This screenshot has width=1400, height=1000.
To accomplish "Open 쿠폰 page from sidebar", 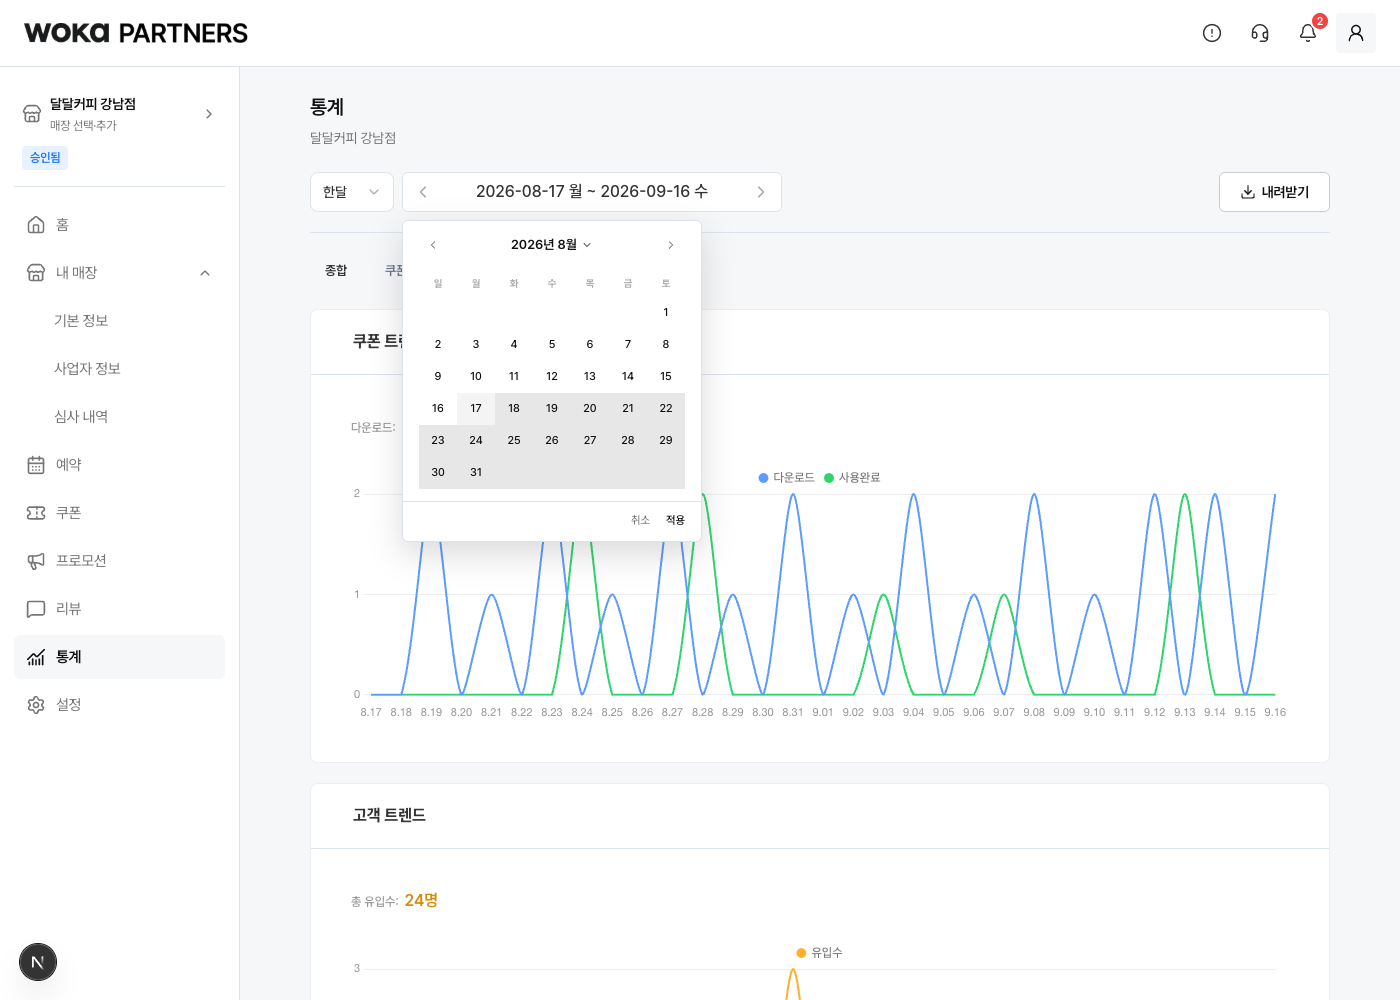I will click(120, 513).
